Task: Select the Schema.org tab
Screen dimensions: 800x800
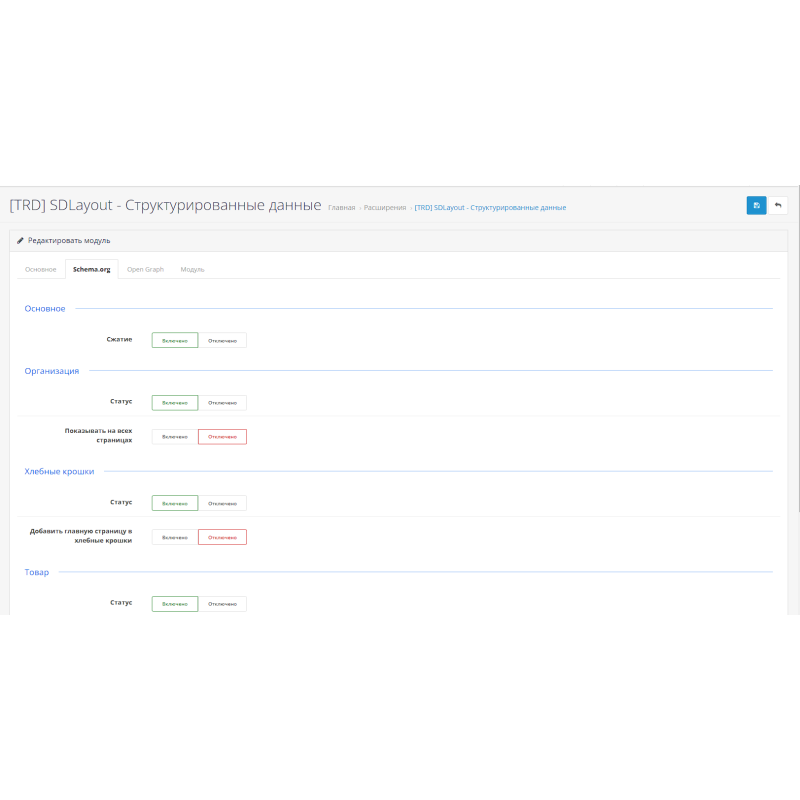Action: coord(91,269)
